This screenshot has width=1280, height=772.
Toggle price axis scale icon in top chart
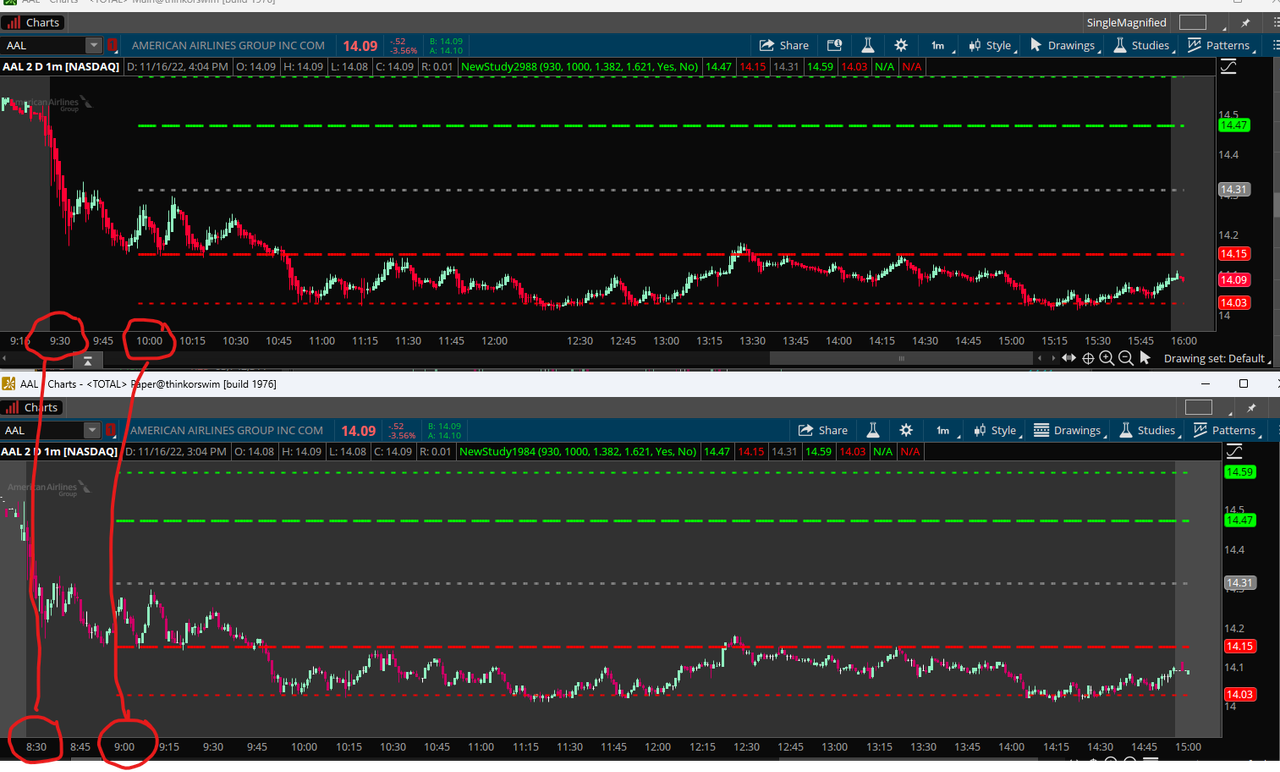[1228, 67]
